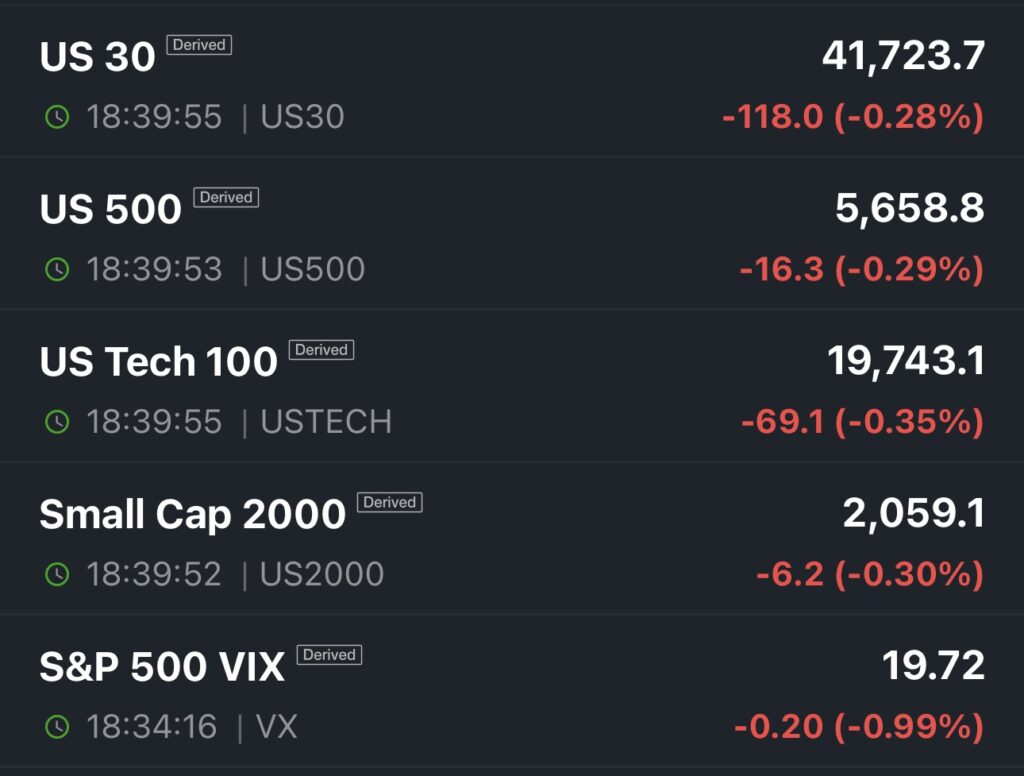Click the Derived tag beside US Tech 100
This screenshot has width=1024, height=776.
tap(321, 350)
